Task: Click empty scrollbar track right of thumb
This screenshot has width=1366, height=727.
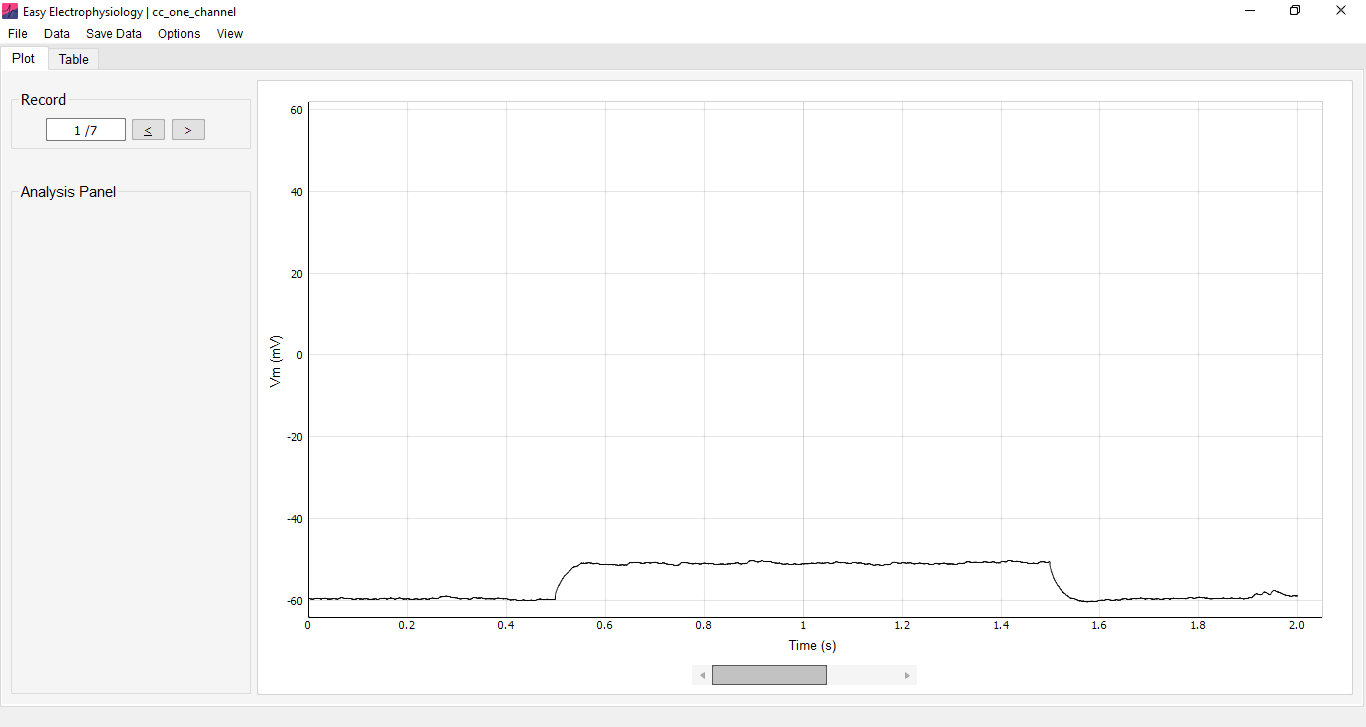Action: pyautogui.click(x=862, y=675)
